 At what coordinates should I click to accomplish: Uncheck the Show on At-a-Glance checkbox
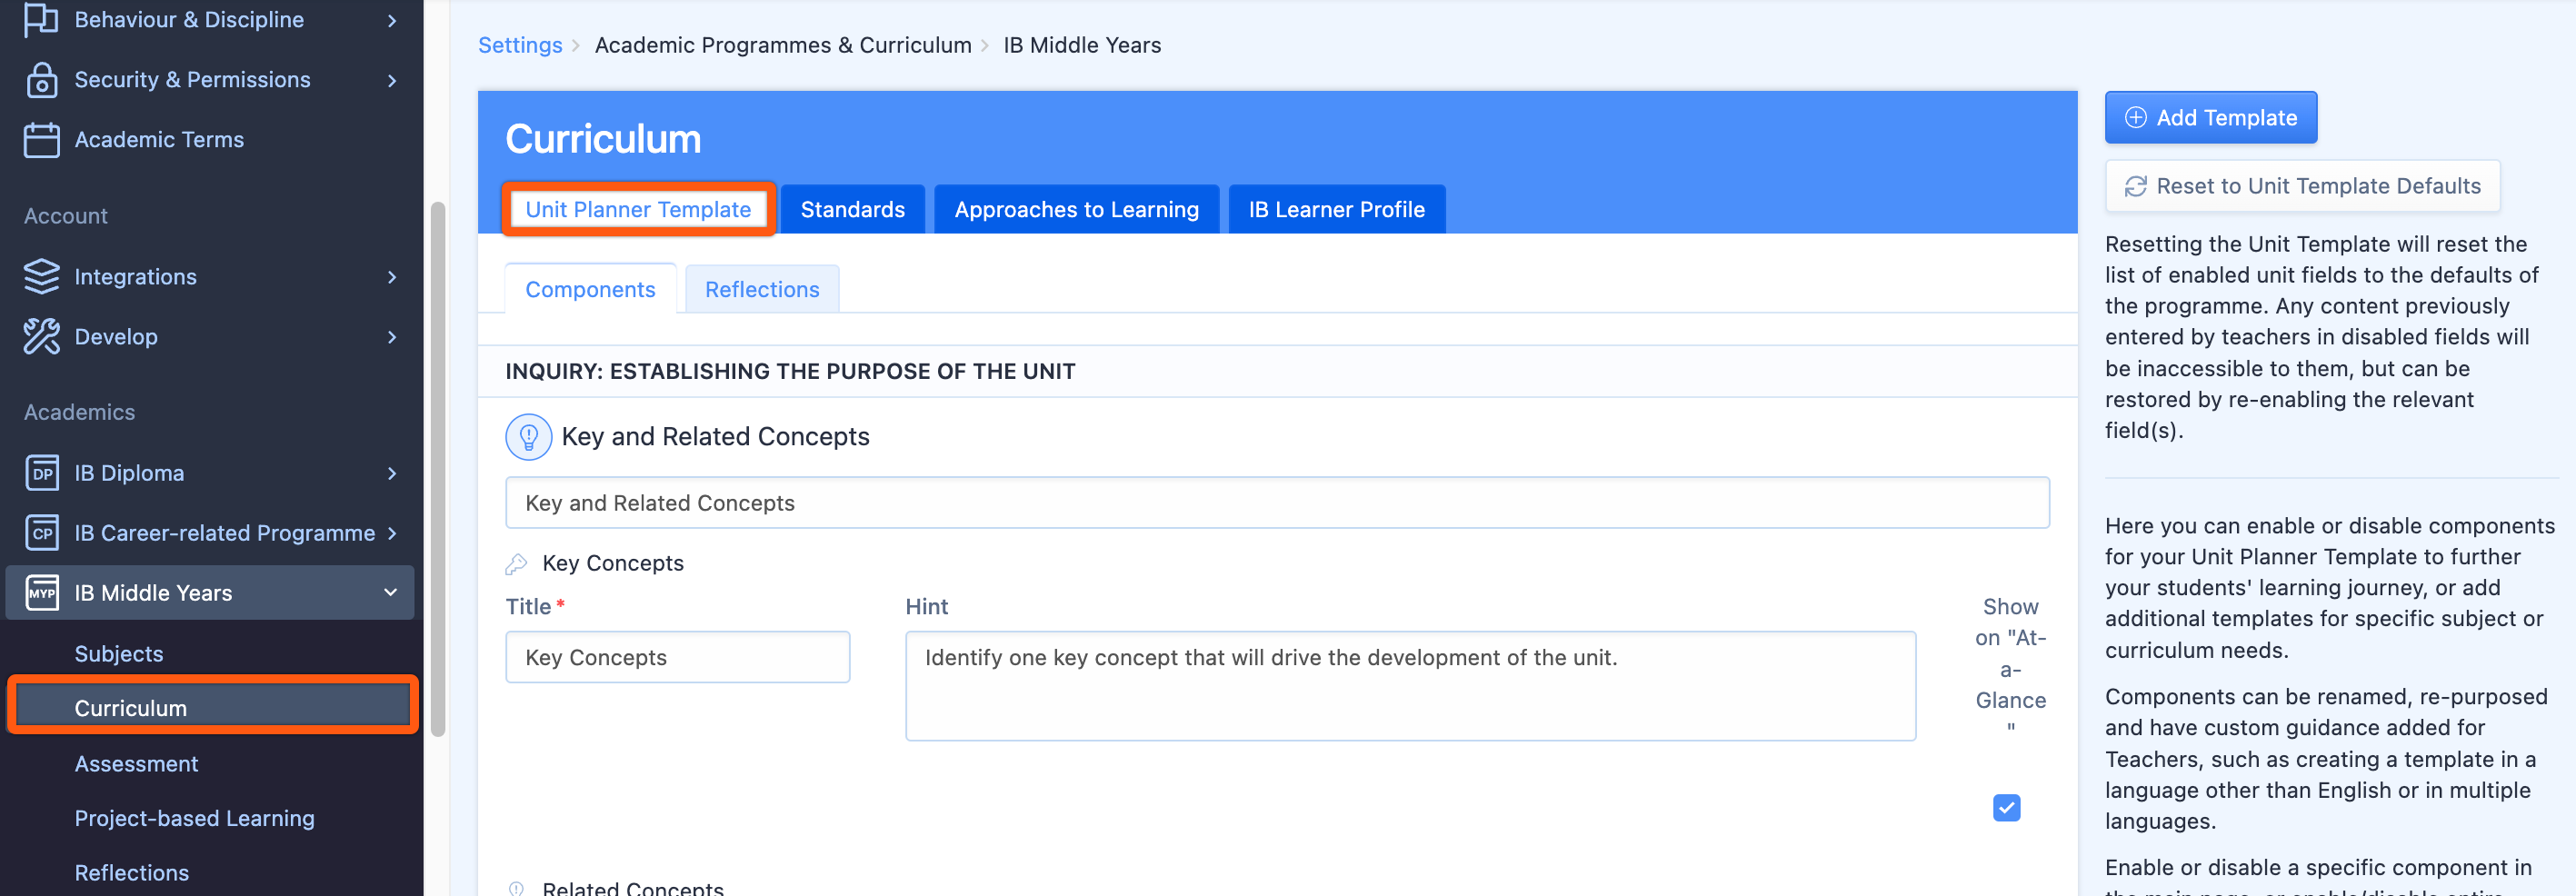(x=2006, y=807)
